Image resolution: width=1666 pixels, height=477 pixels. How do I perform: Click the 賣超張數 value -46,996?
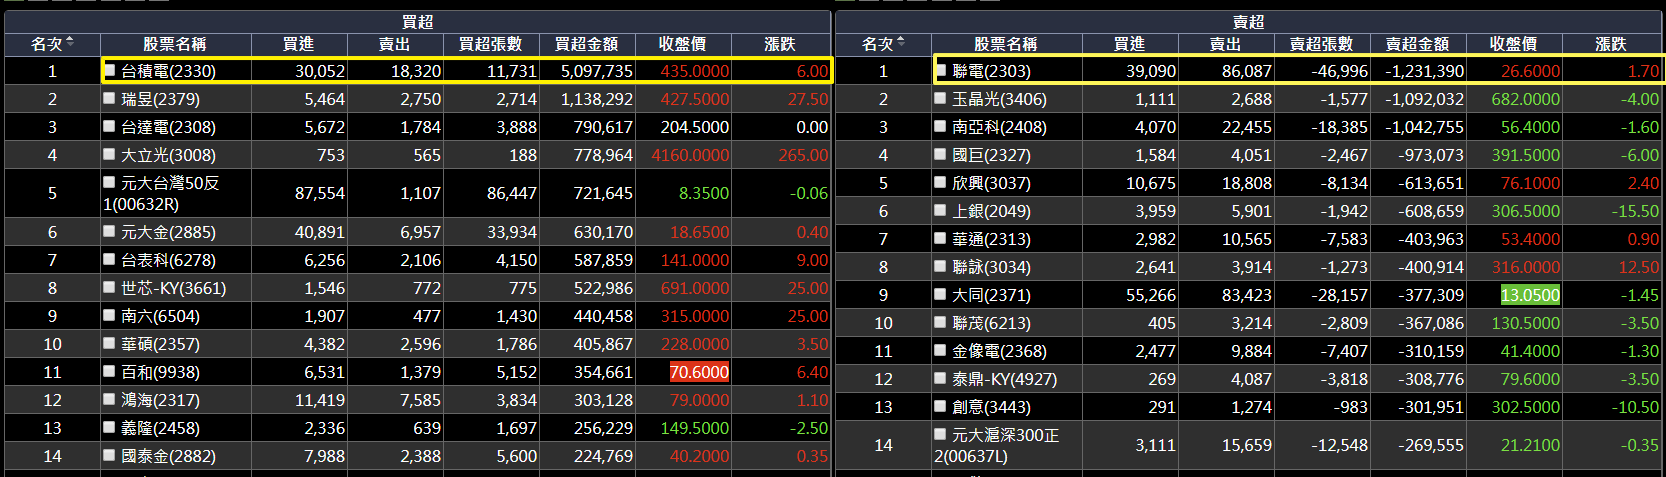click(1340, 71)
